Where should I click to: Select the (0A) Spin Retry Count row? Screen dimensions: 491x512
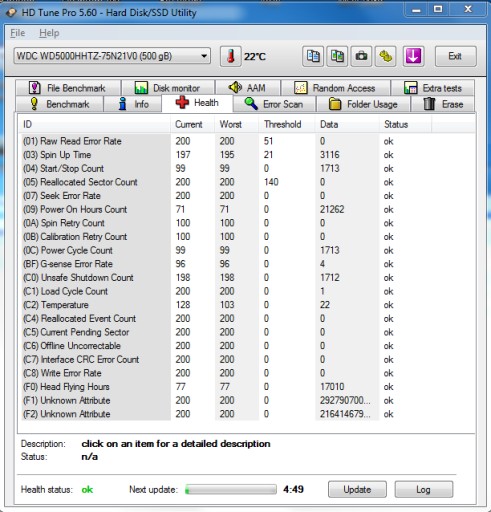pyautogui.click(x=247, y=223)
